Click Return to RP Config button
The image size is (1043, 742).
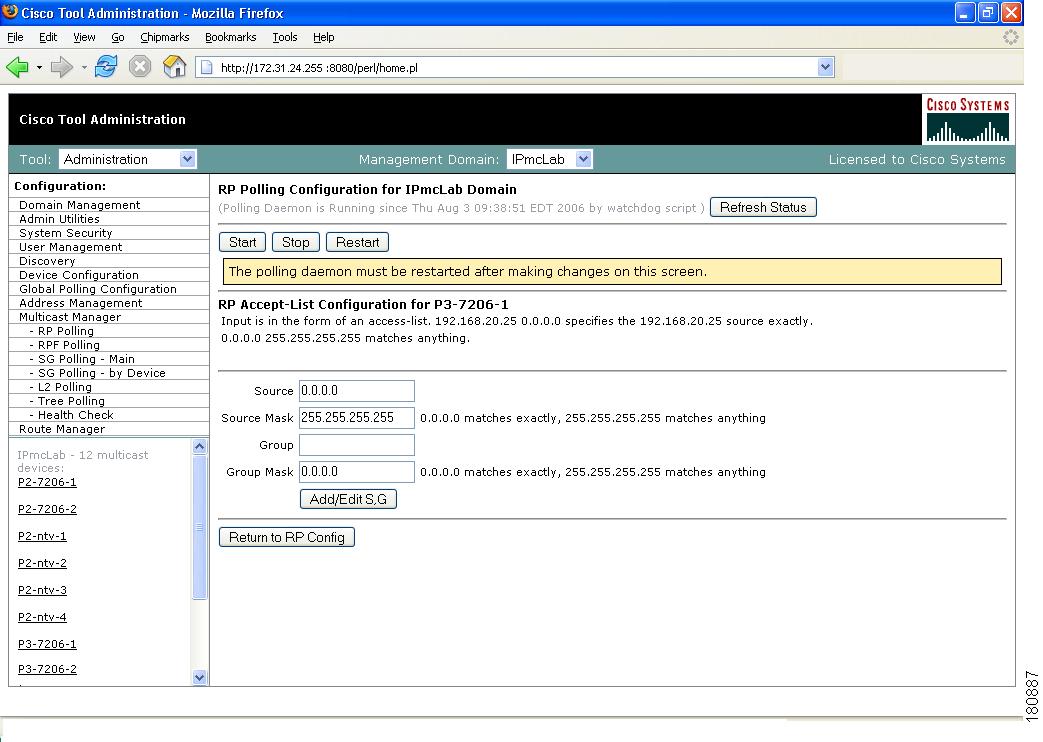287,537
